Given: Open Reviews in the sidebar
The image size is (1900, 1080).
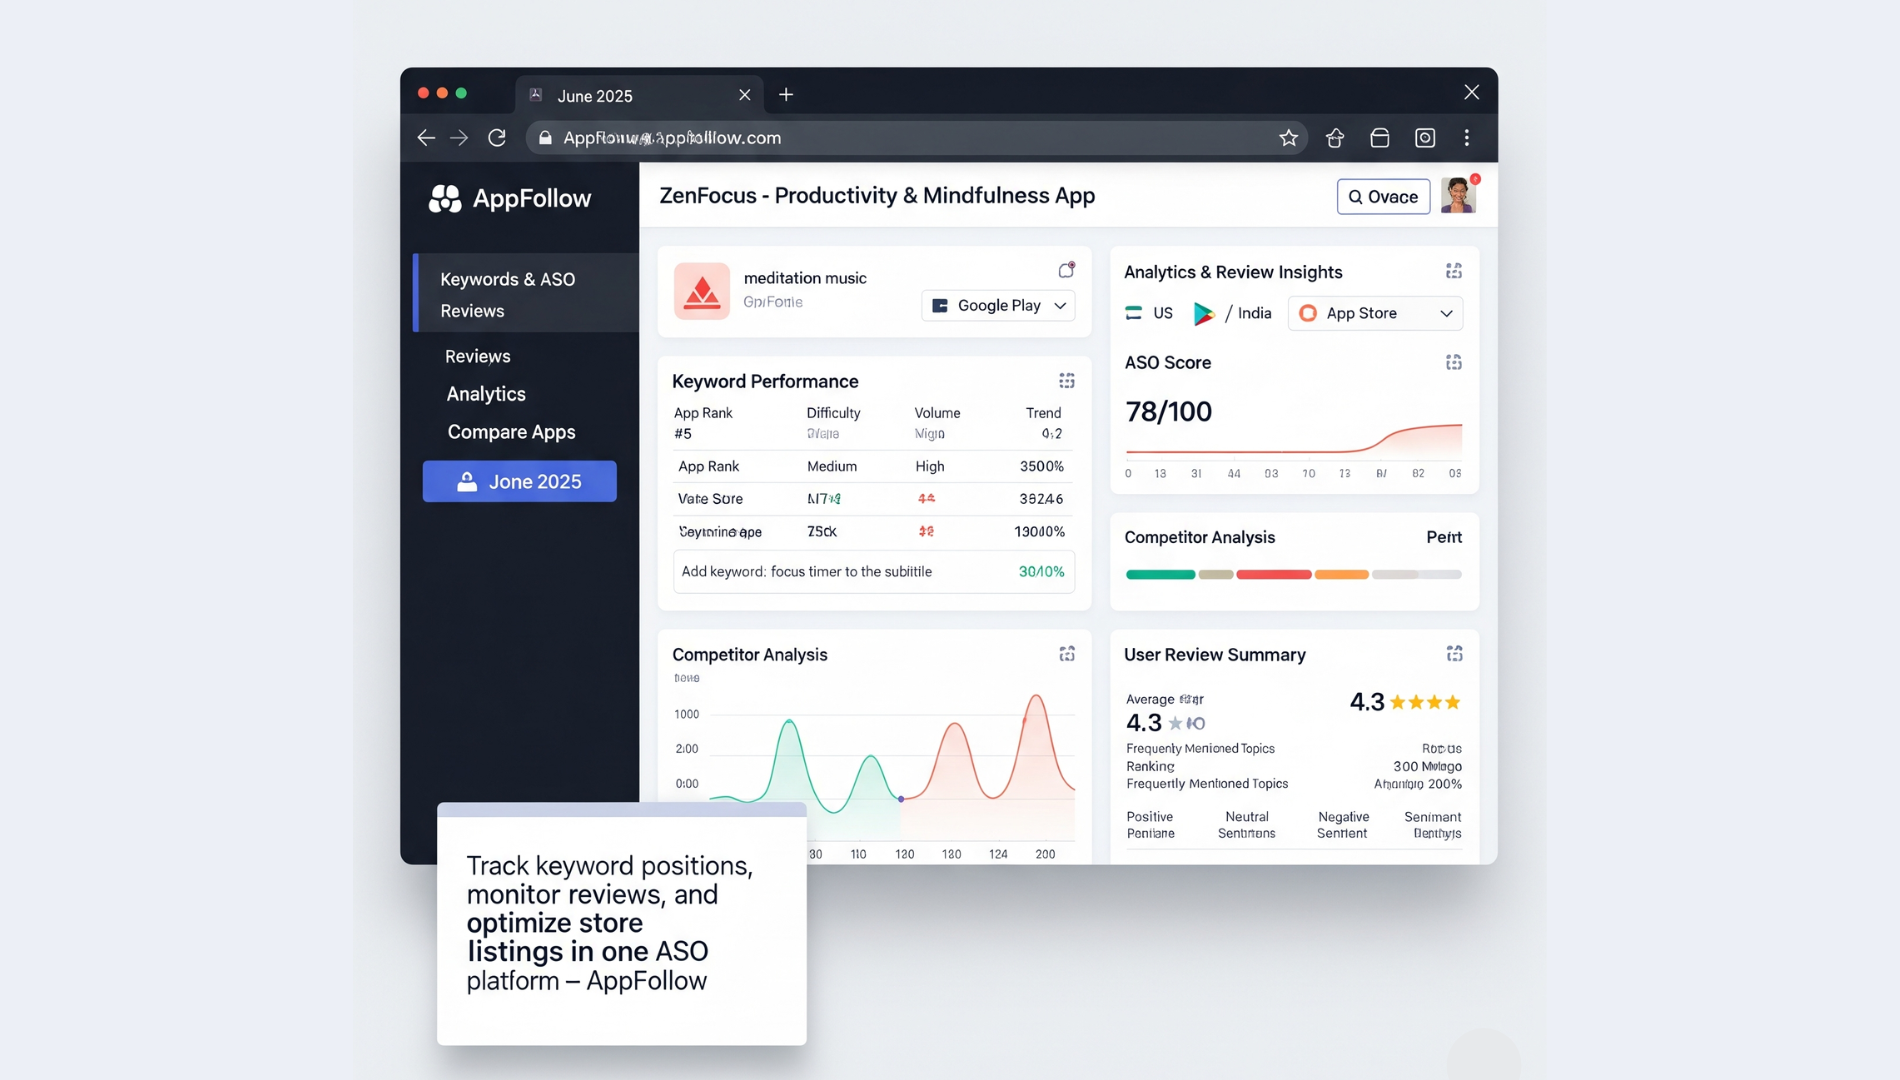Looking at the screenshot, I should point(478,356).
